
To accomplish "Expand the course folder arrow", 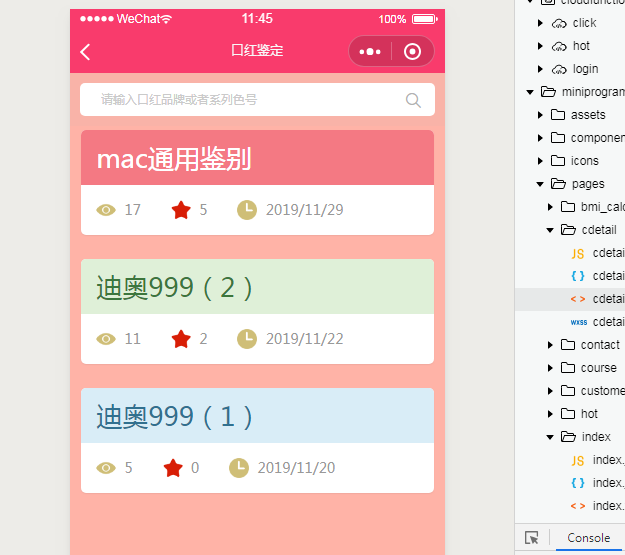I will (x=550, y=368).
